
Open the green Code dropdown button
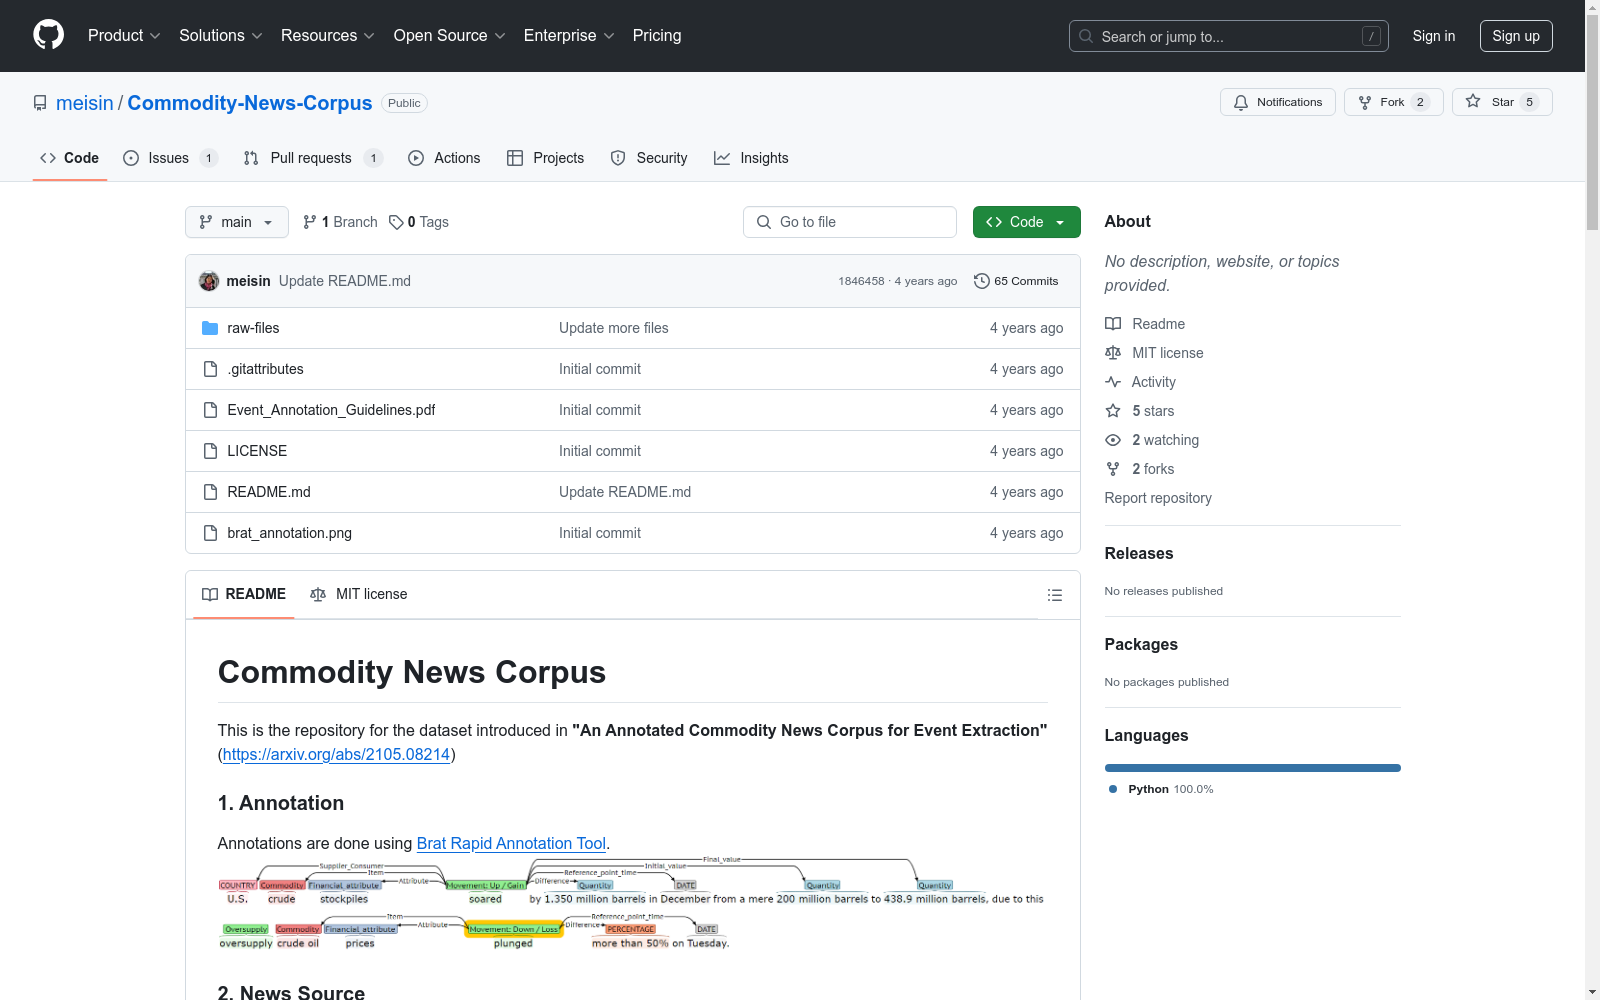pos(1026,222)
